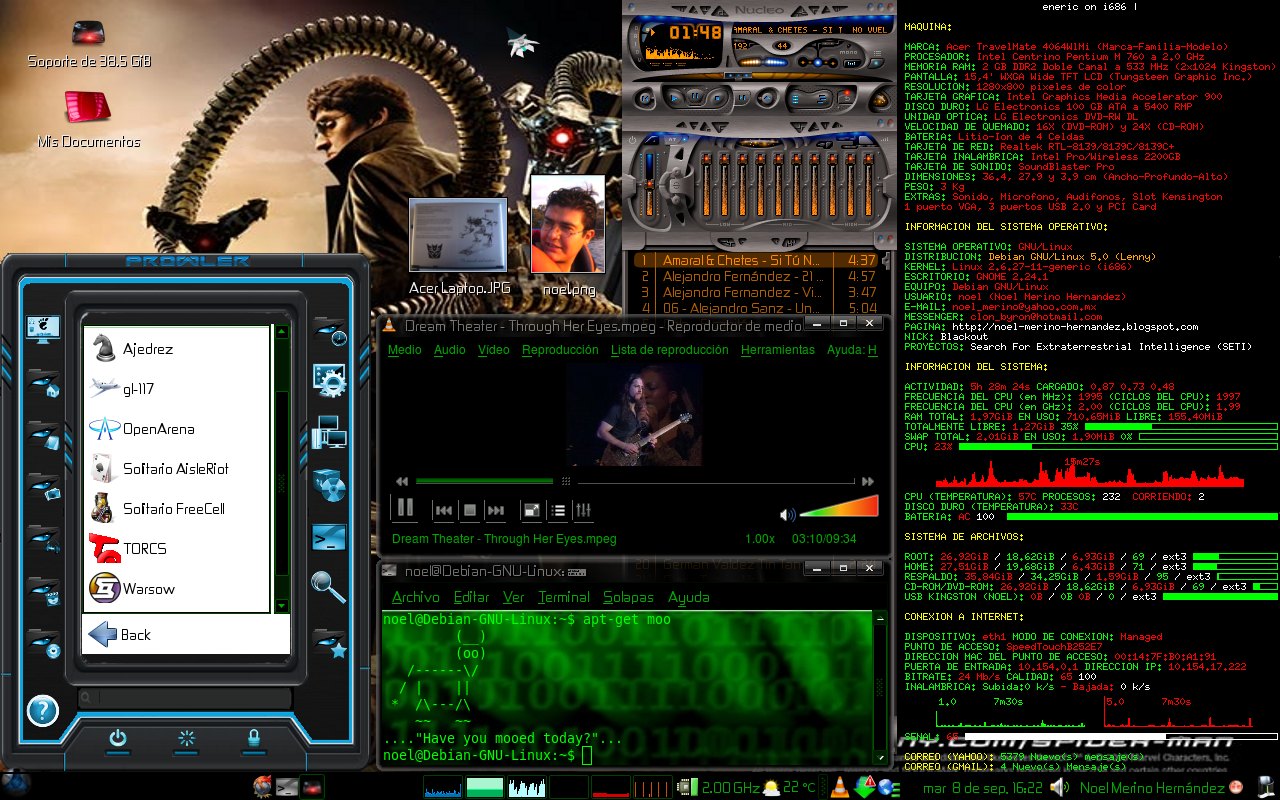Stop the track in Nucleo player
Image resolution: width=1280 pixels, height=800 pixels.
717,98
